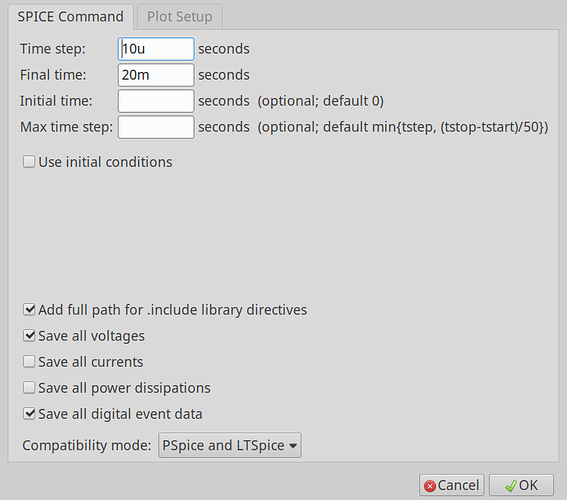Open the Compatibility mode dropdown
The width and height of the screenshot is (567, 500).
(230, 445)
